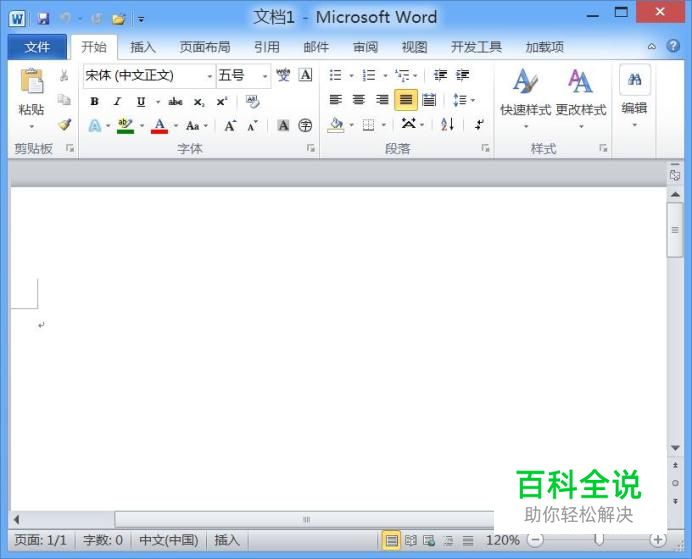Apply the red Font Color swatch
Viewport: 692px width, 559px height.
click(x=159, y=126)
